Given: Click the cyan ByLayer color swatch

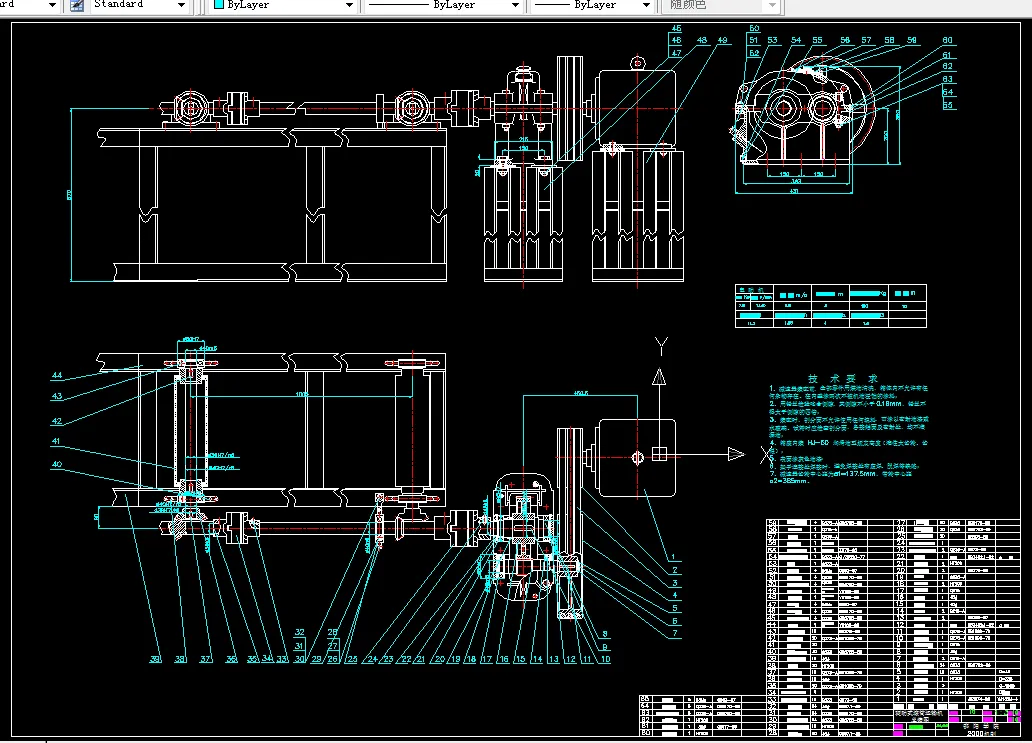Looking at the screenshot, I should tap(218, 5).
